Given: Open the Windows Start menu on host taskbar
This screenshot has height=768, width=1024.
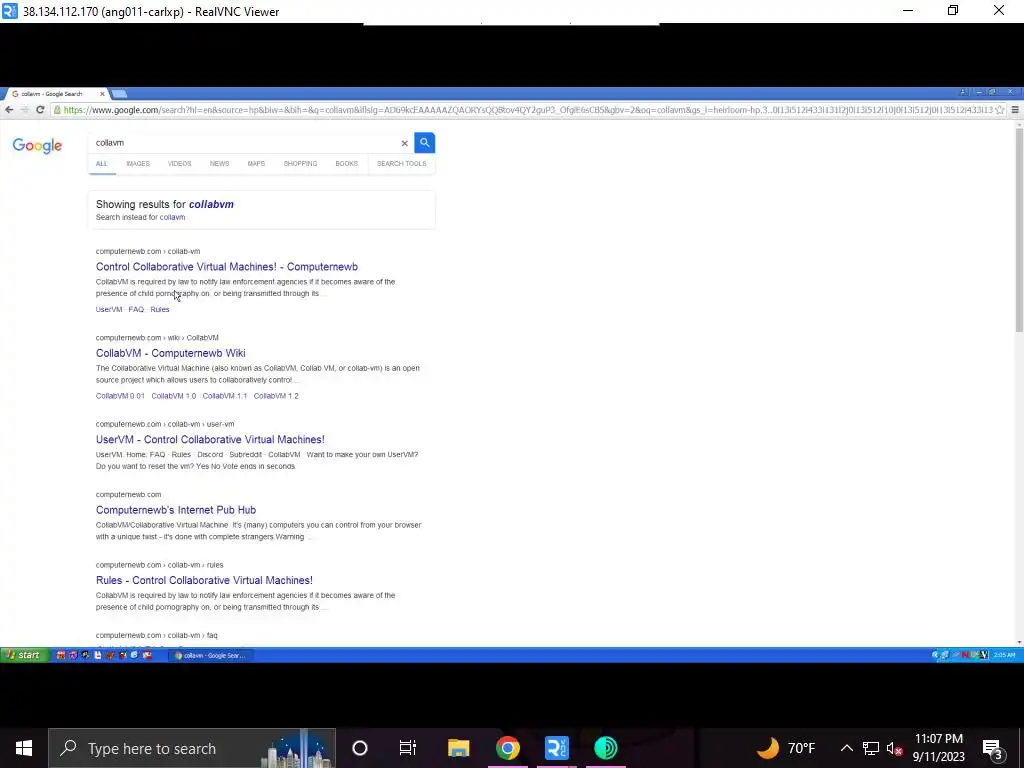Looking at the screenshot, I should (x=24, y=748).
